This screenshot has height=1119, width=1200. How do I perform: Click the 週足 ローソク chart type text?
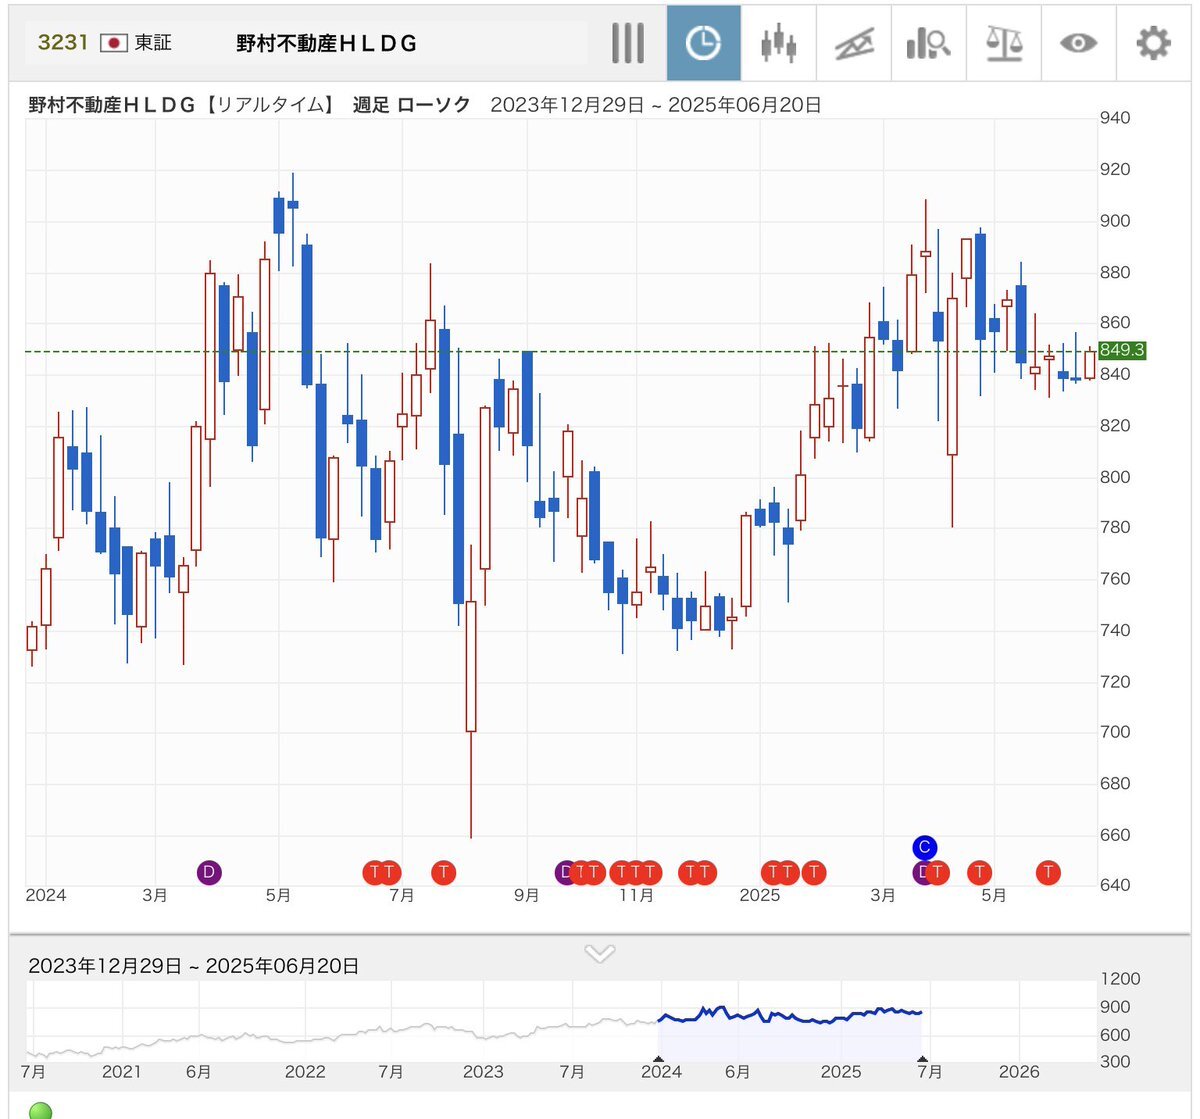(412, 105)
